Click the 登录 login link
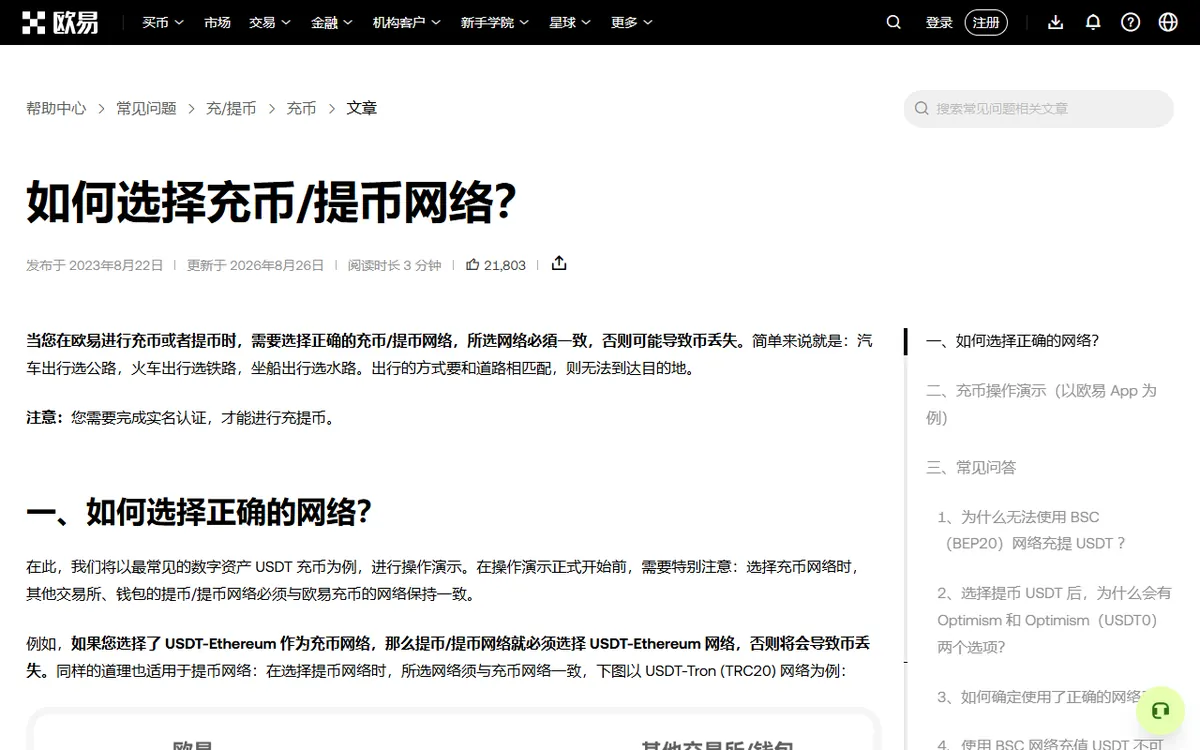 click(939, 22)
